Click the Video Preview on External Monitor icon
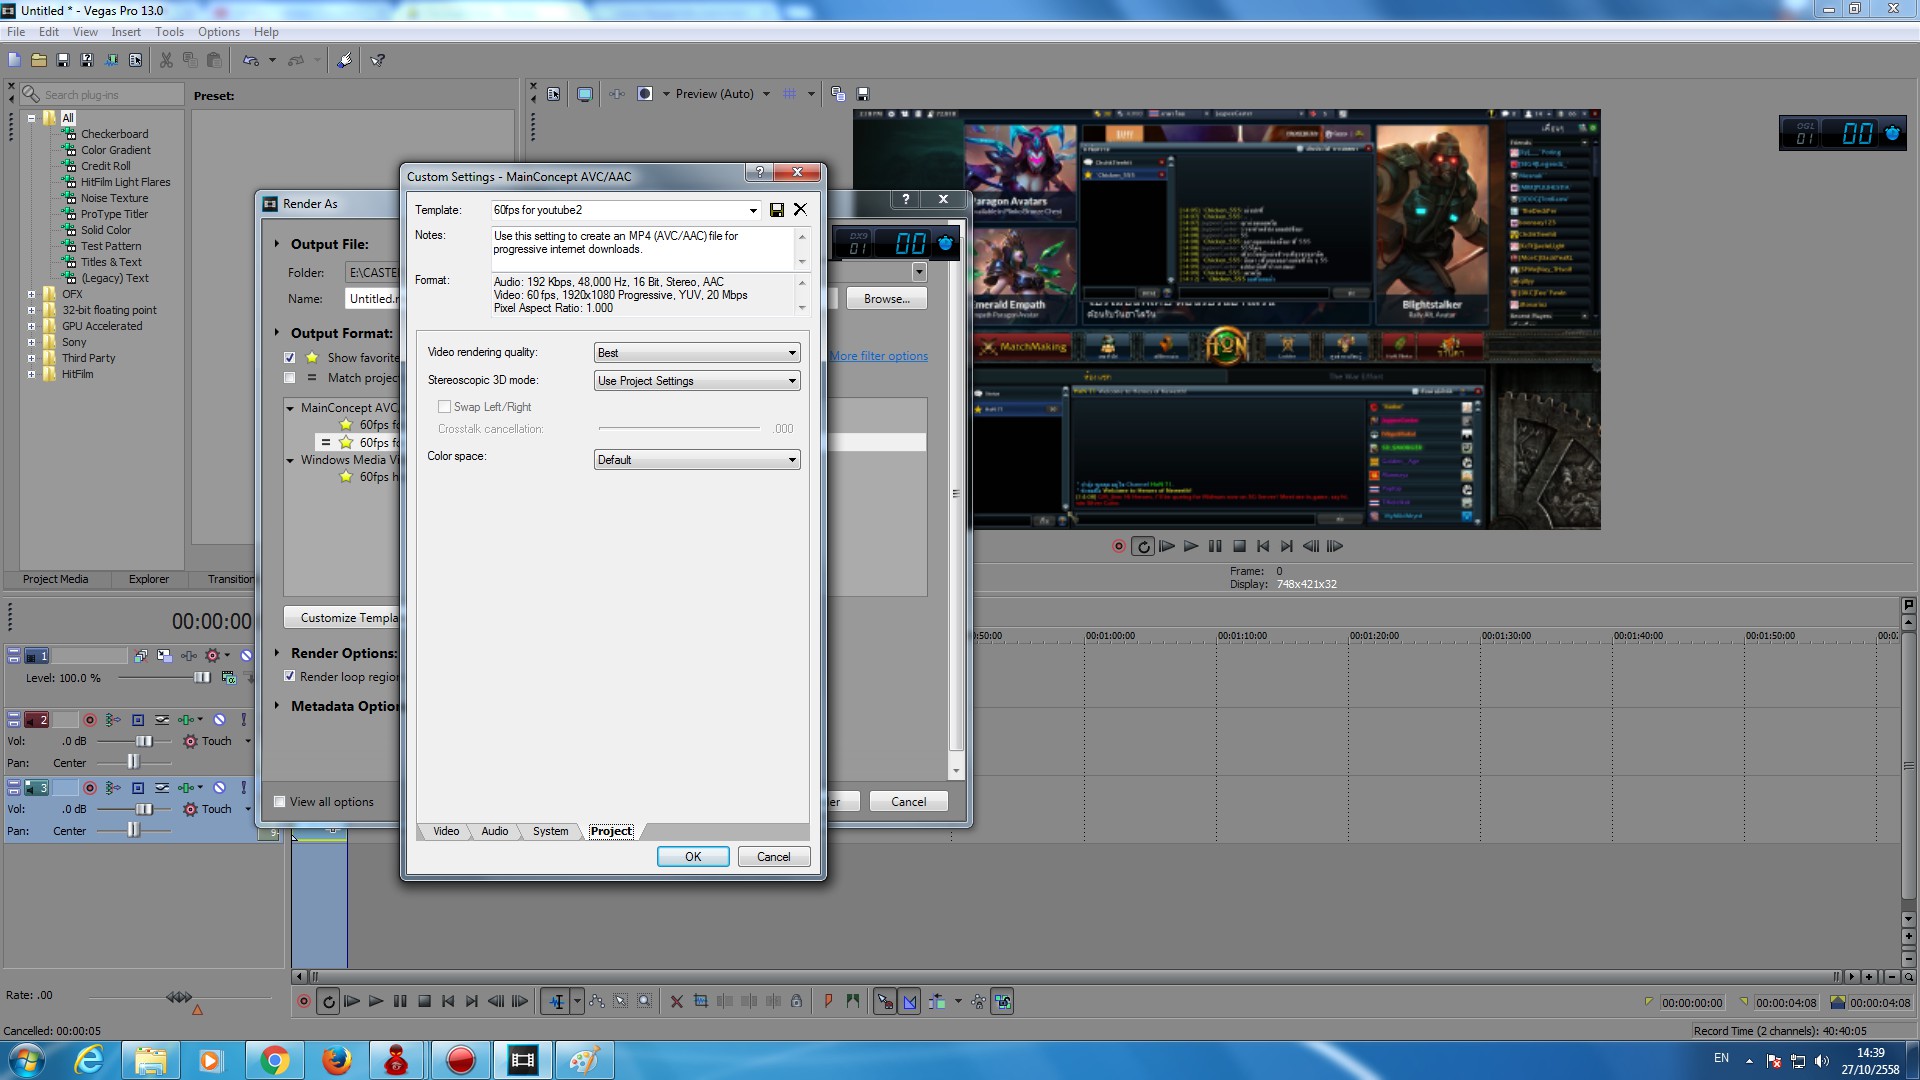 [585, 94]
